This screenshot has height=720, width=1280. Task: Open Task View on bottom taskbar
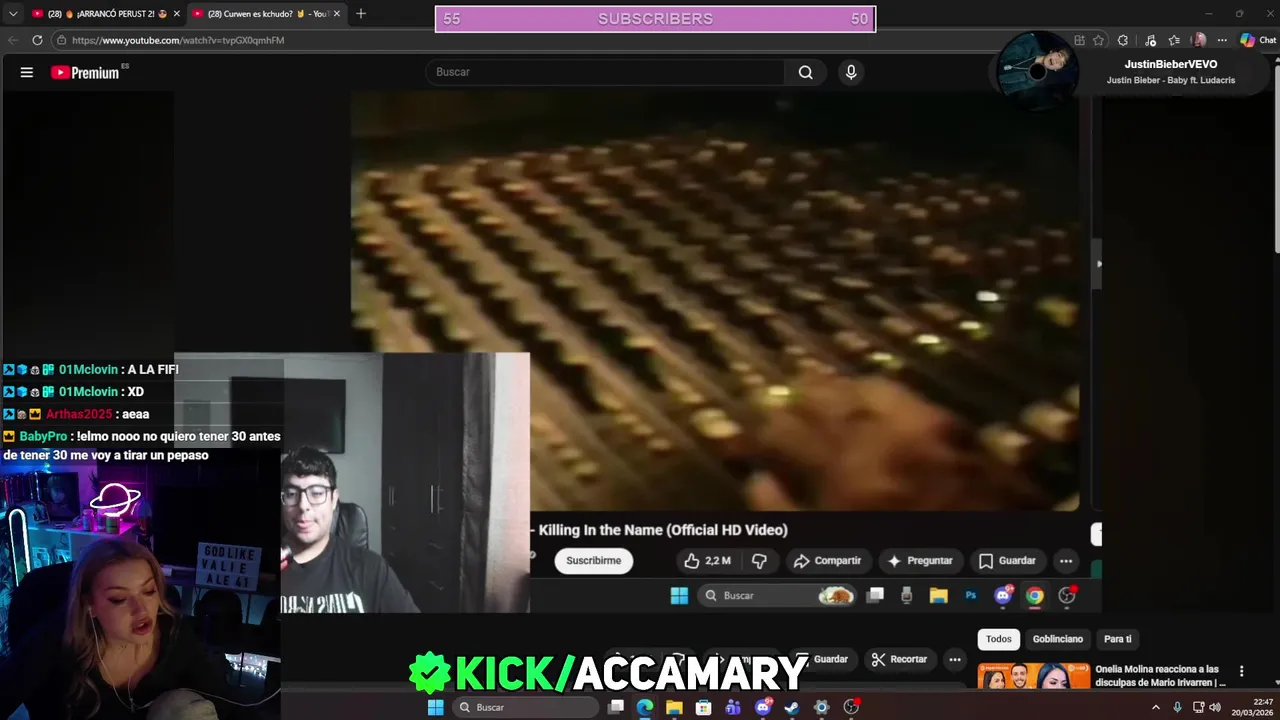616,707
